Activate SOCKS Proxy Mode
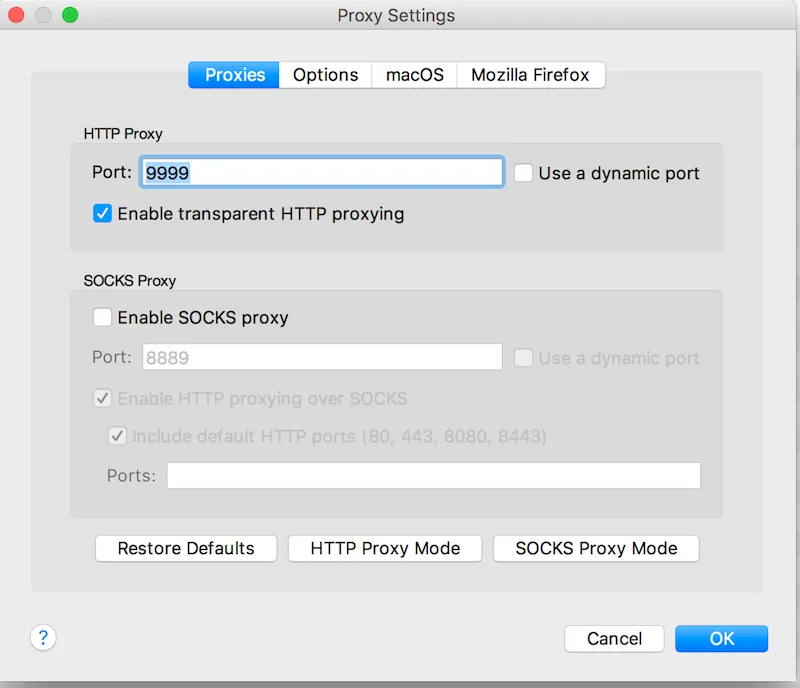Image resolution: width=800 pixels, height=688 pixels. pos(595,548)
